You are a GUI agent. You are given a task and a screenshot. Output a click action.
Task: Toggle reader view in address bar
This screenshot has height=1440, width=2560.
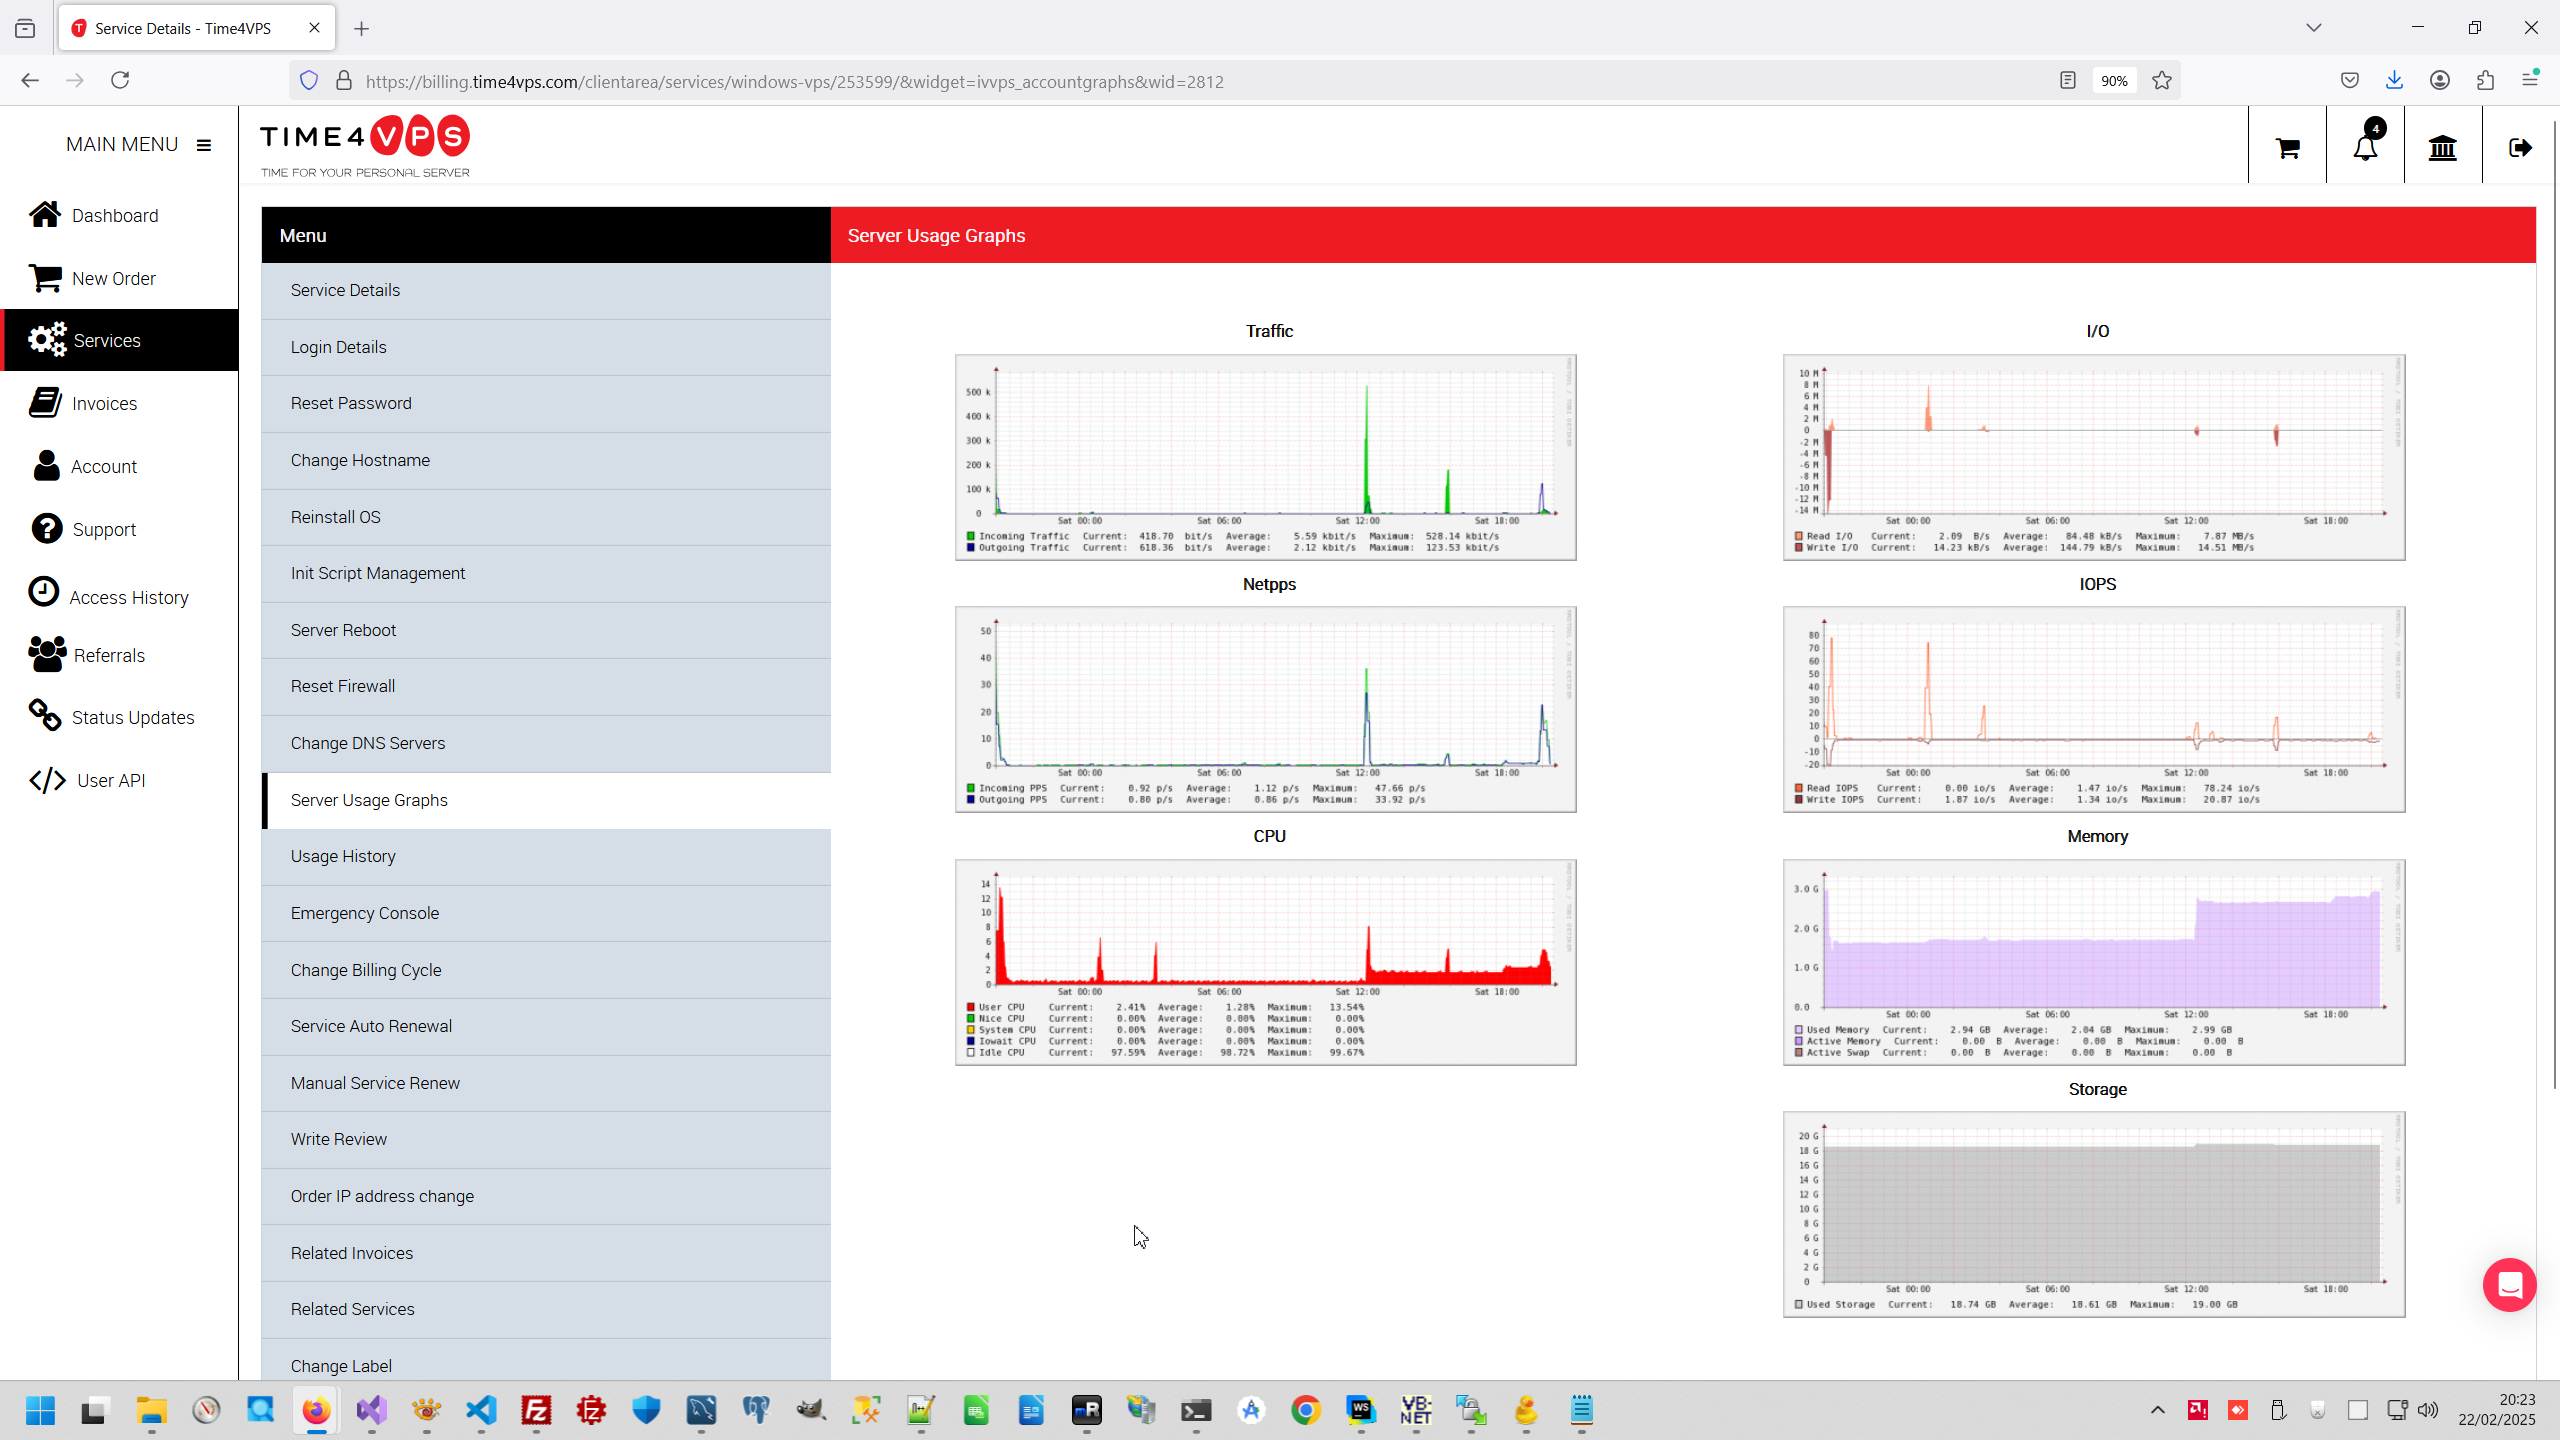tap(2068, 81)
